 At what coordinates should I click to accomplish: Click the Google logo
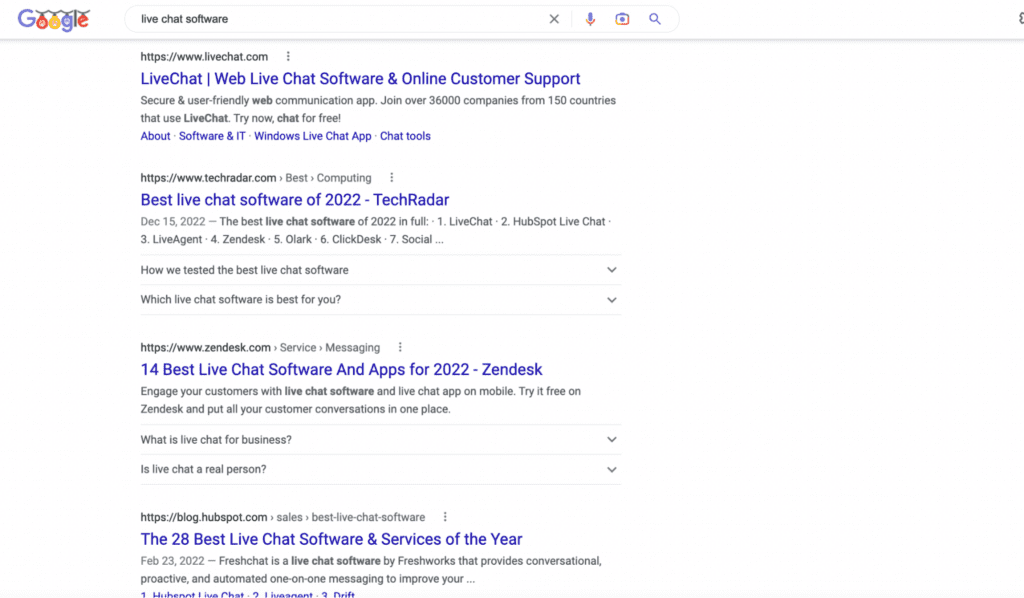pyautogui.click(x=54, y=20)
